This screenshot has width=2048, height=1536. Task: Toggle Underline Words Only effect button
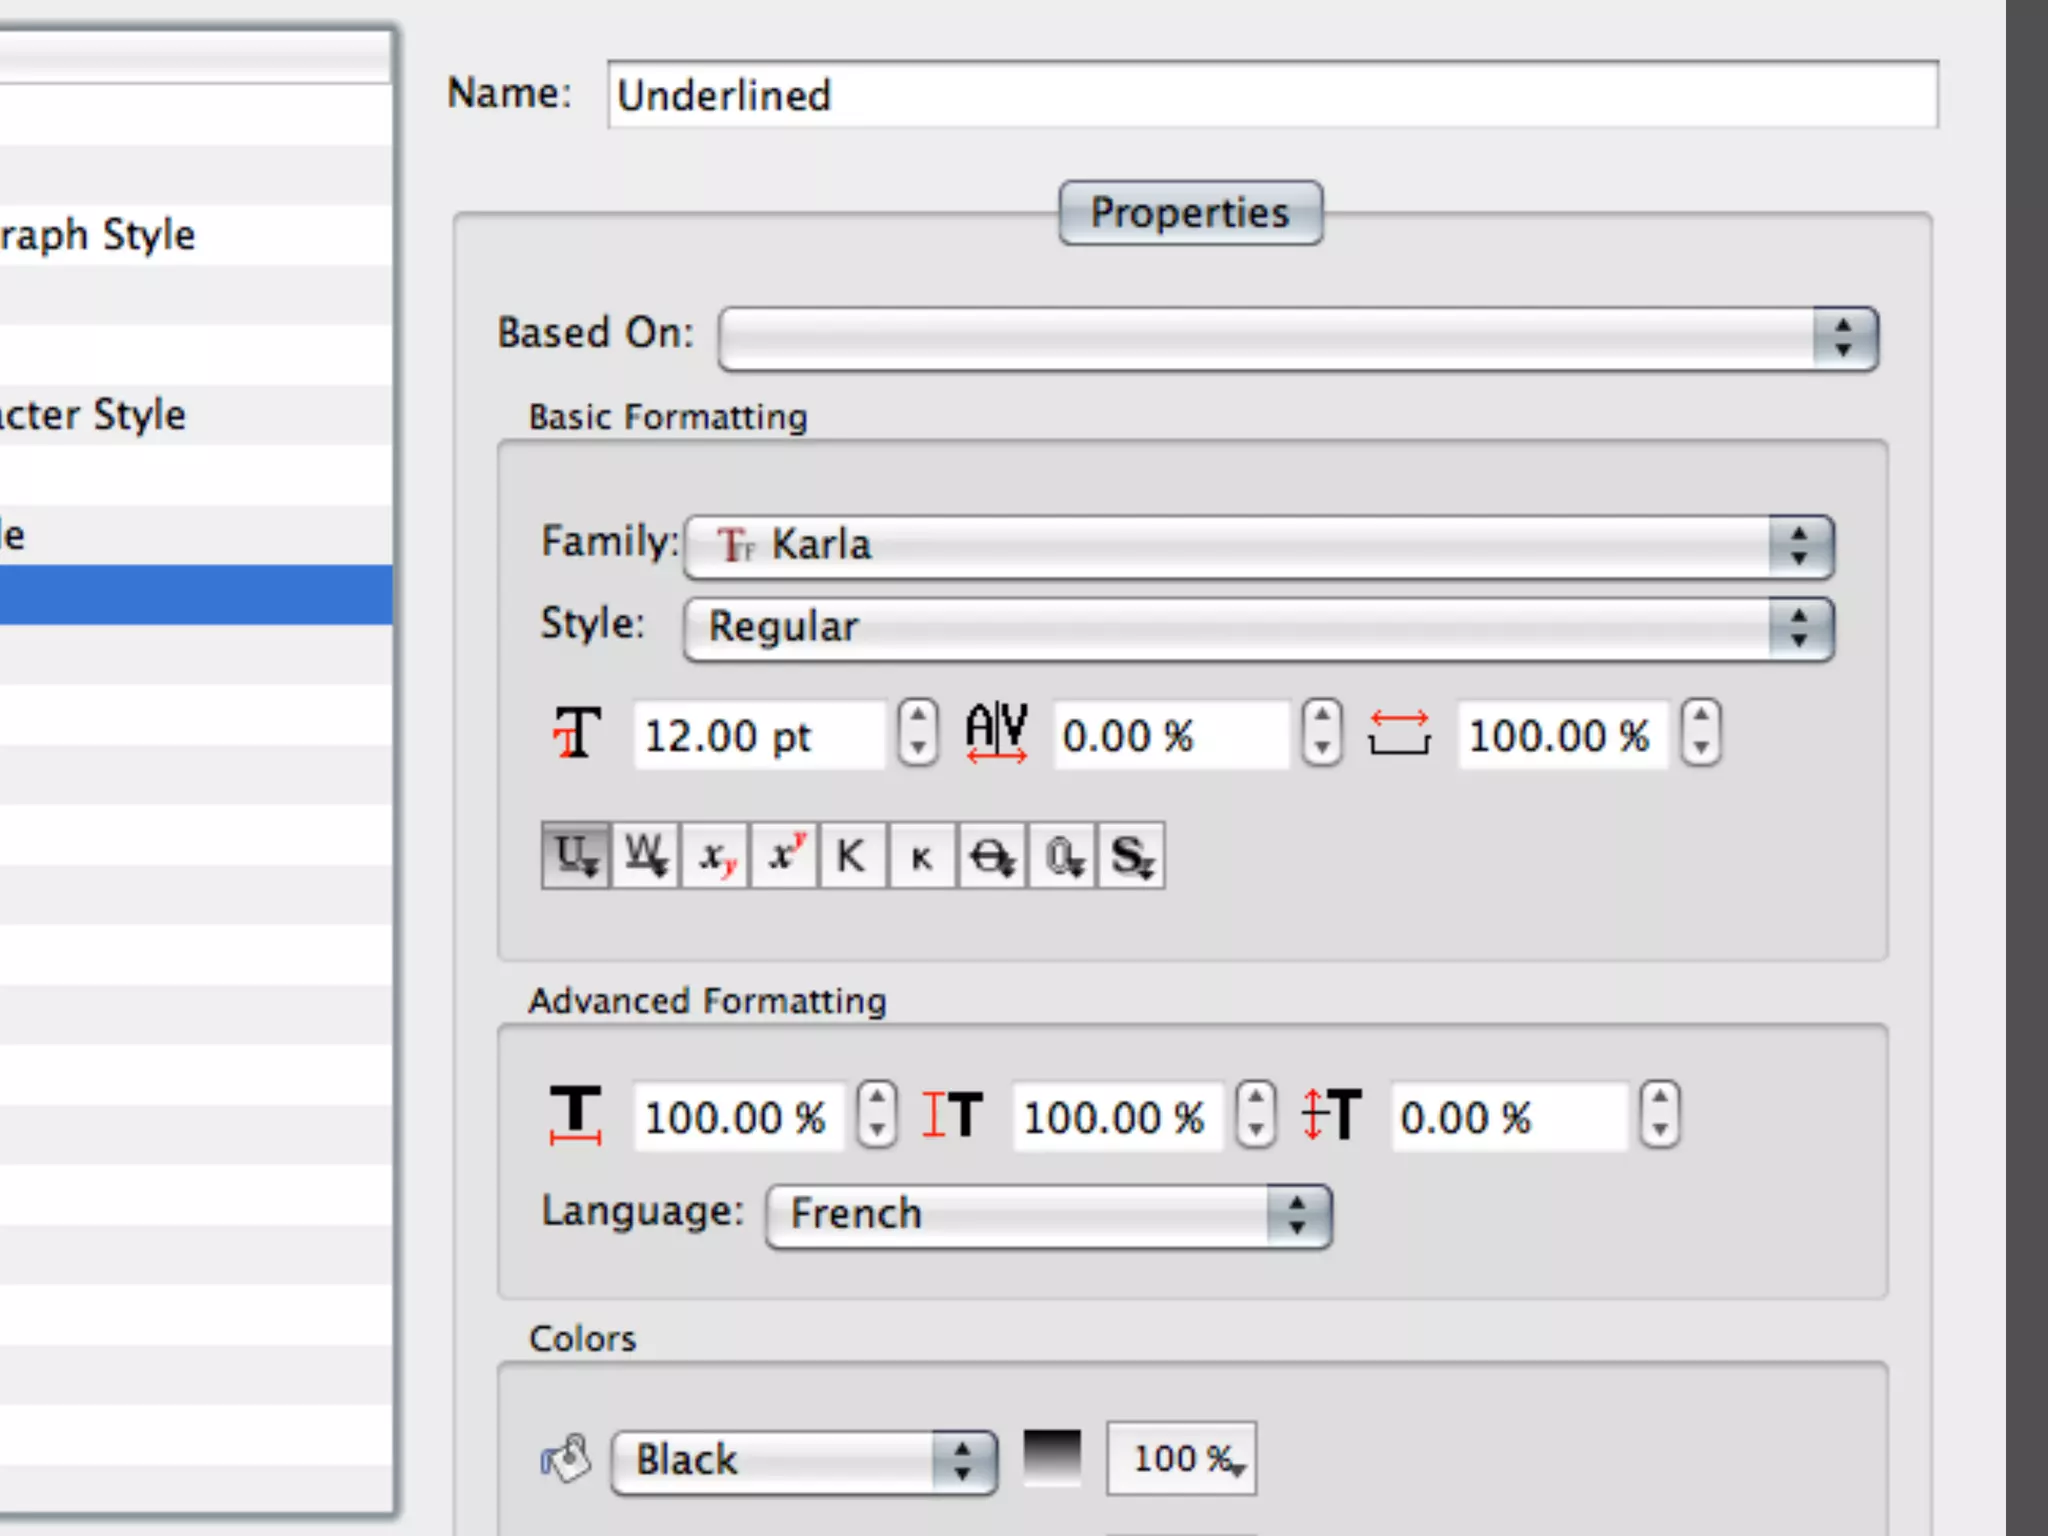[645, 856]
